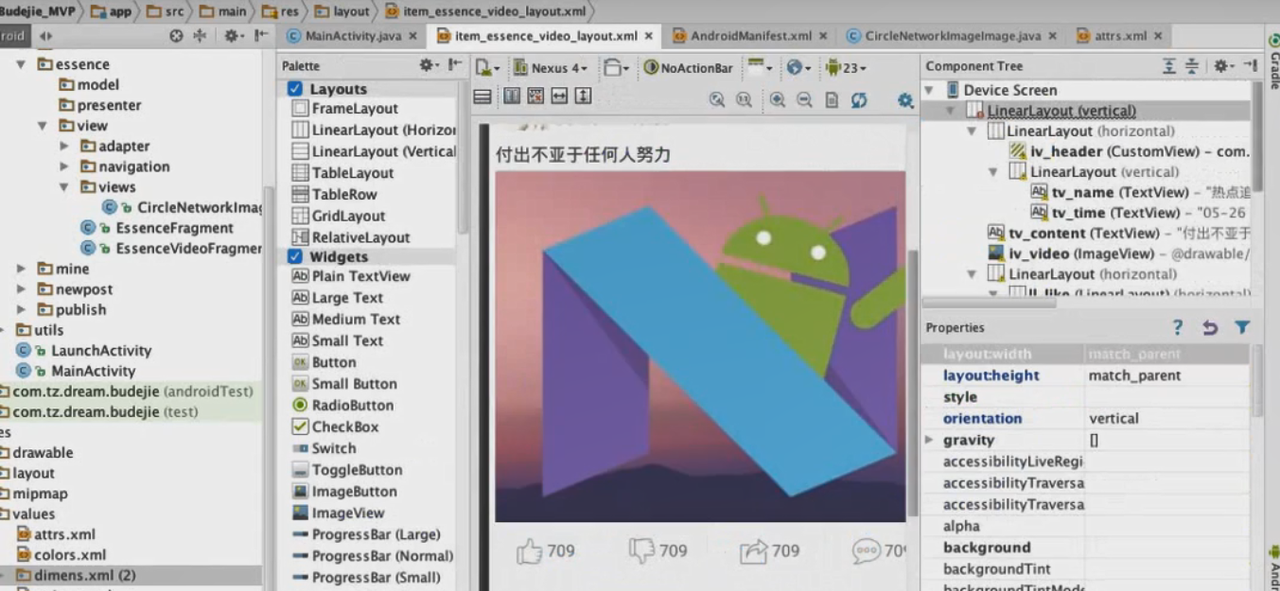Click the Properties filter funnel icon
This screenshot has height=591, width=1280.
click(x=1241, y=327)
